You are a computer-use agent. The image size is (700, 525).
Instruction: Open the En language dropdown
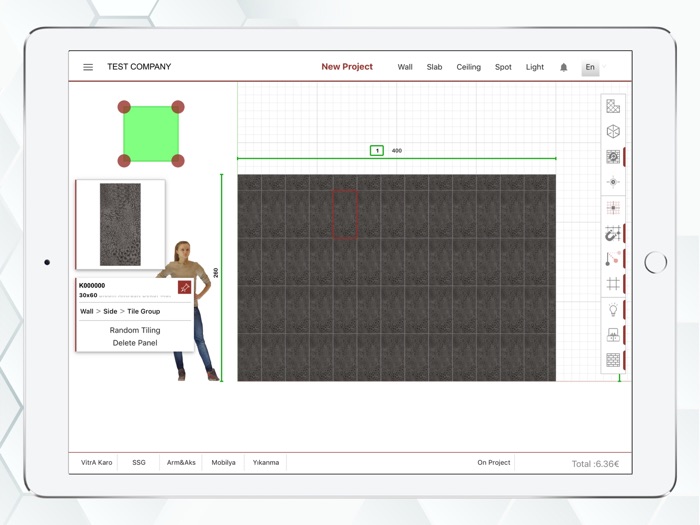[x=591, y=67]
